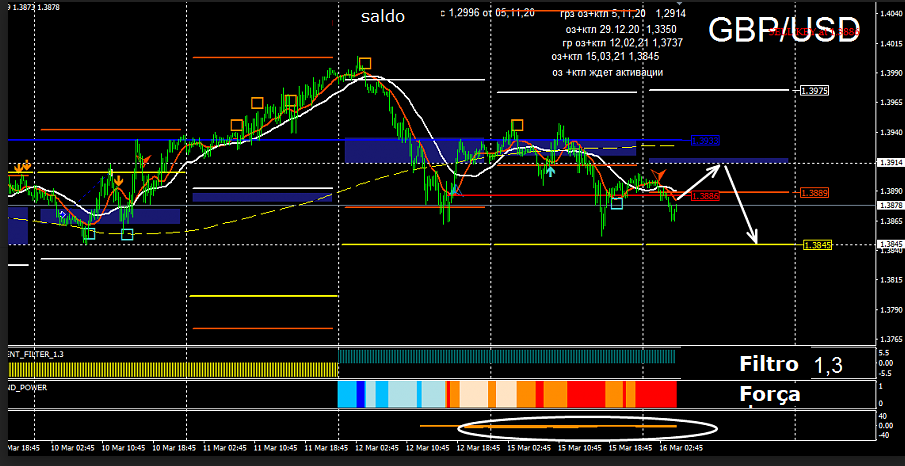This screenshot has width=905, height=466.
Task: Click the white 1.3975 price level label
Action: point(814,91)
